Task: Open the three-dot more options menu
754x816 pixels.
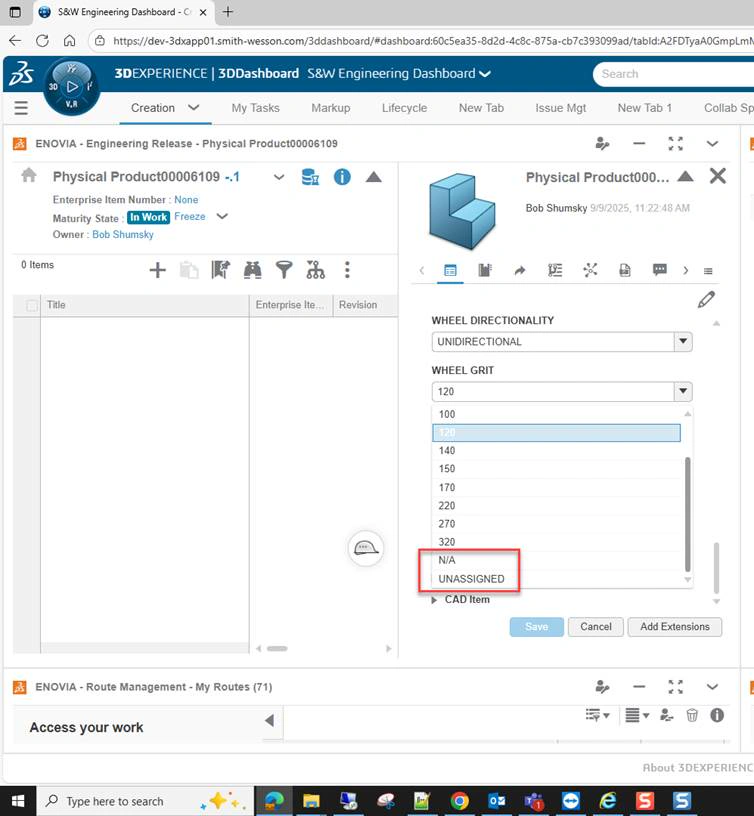Action: (x=347, y=270)
